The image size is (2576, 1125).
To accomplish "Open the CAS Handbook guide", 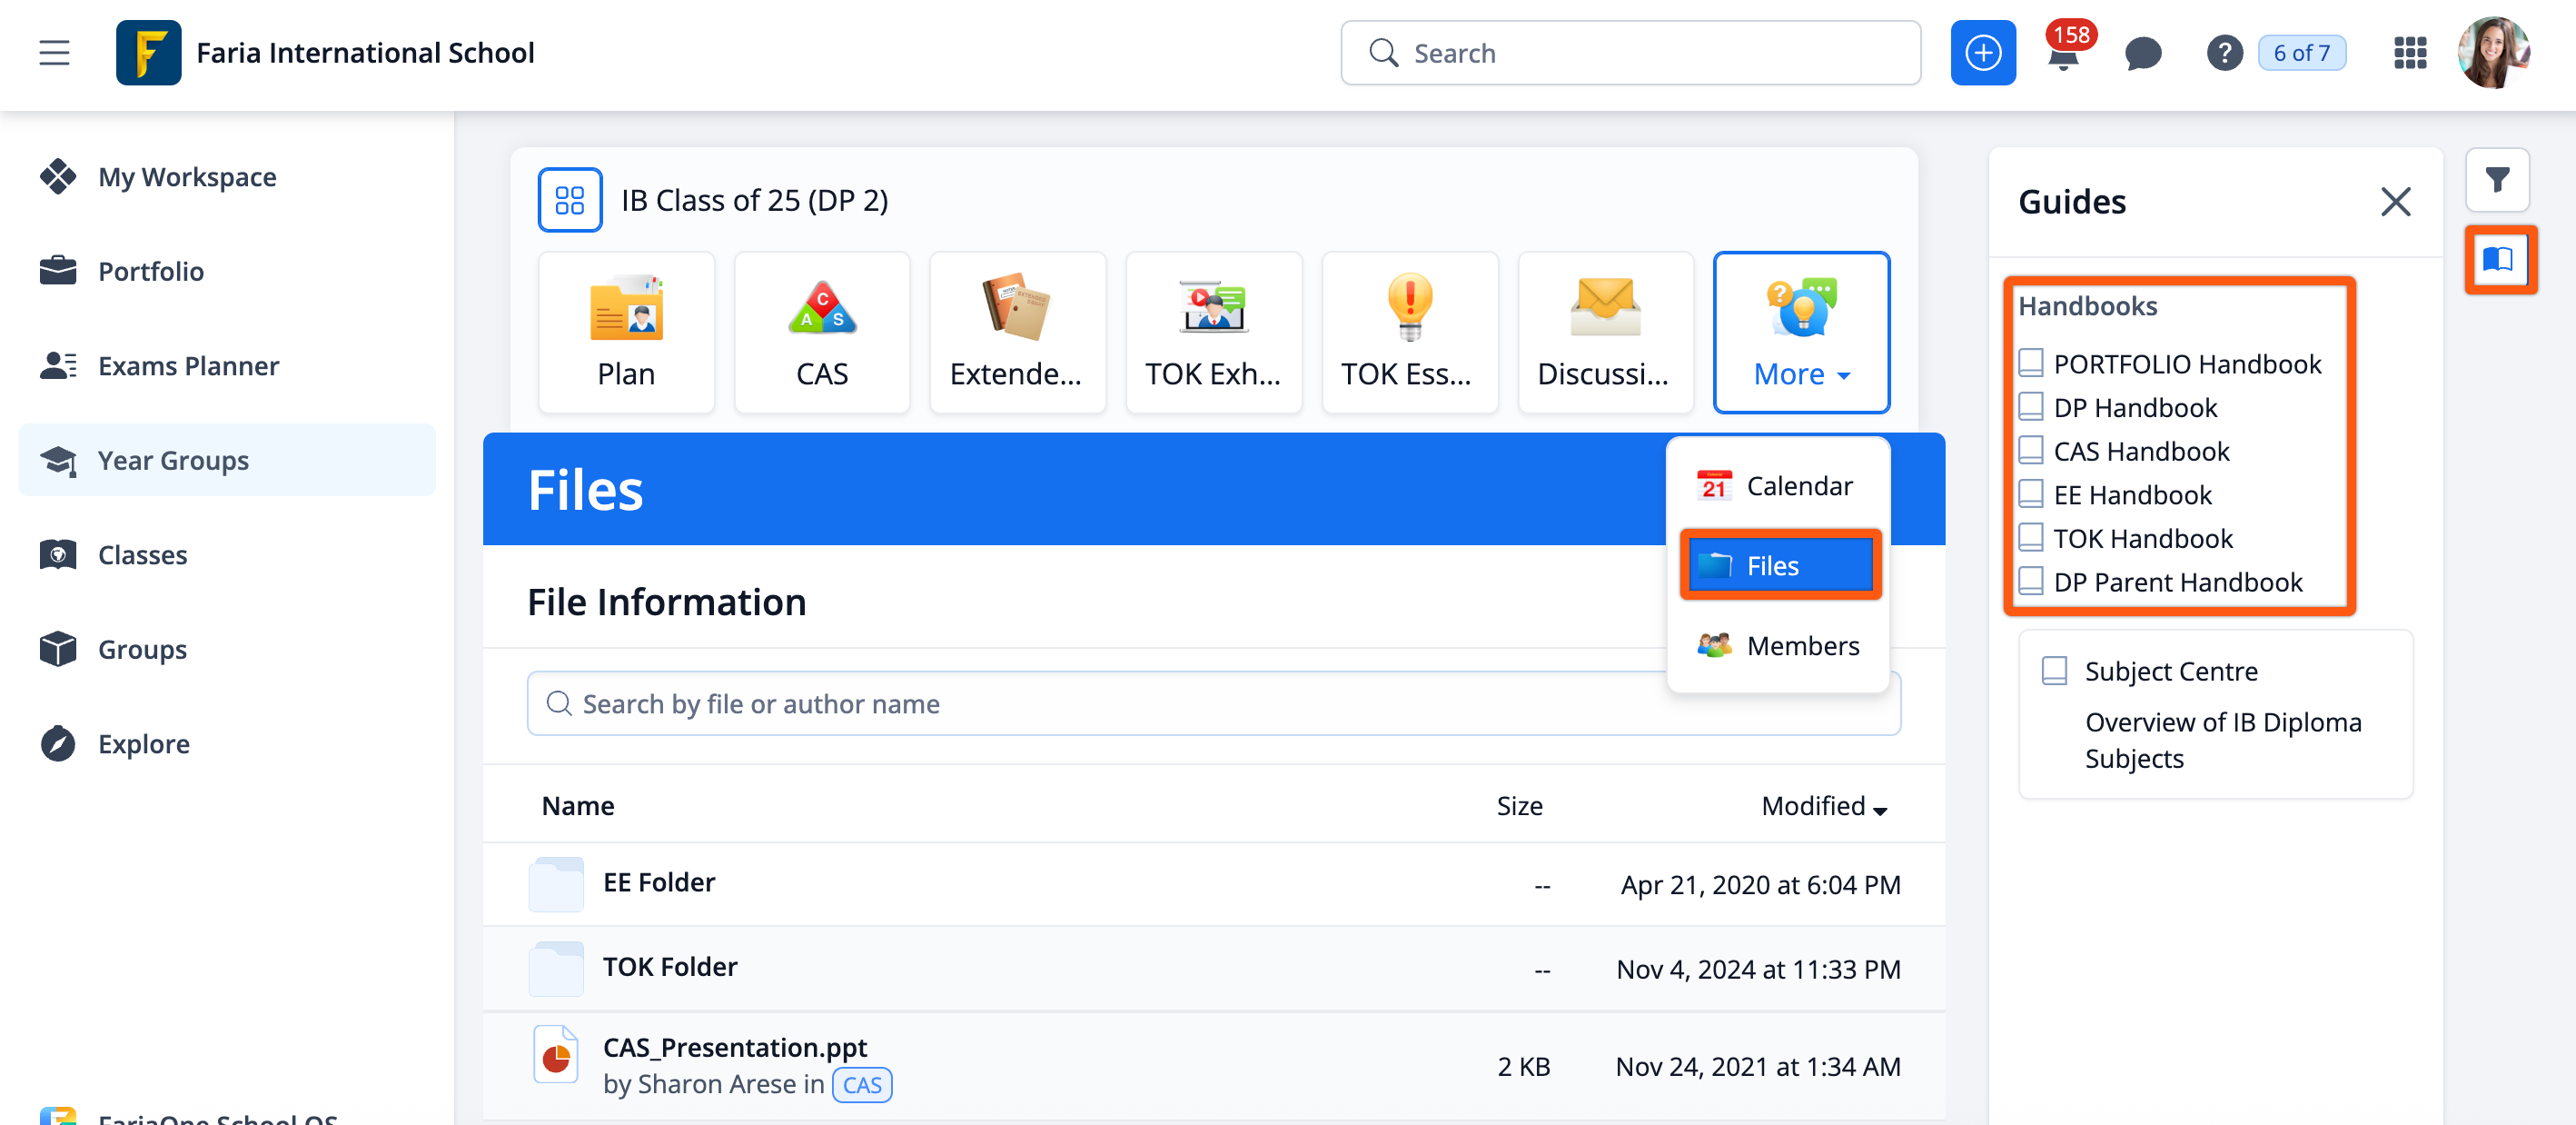I will tap(2140, 451).
